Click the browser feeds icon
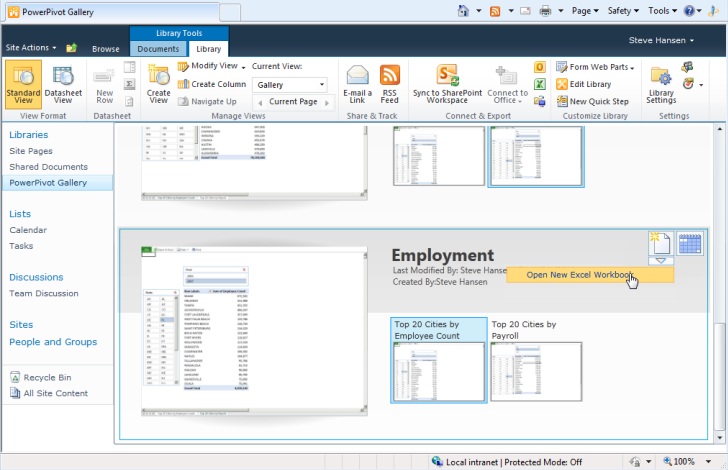 click(495, 11)
